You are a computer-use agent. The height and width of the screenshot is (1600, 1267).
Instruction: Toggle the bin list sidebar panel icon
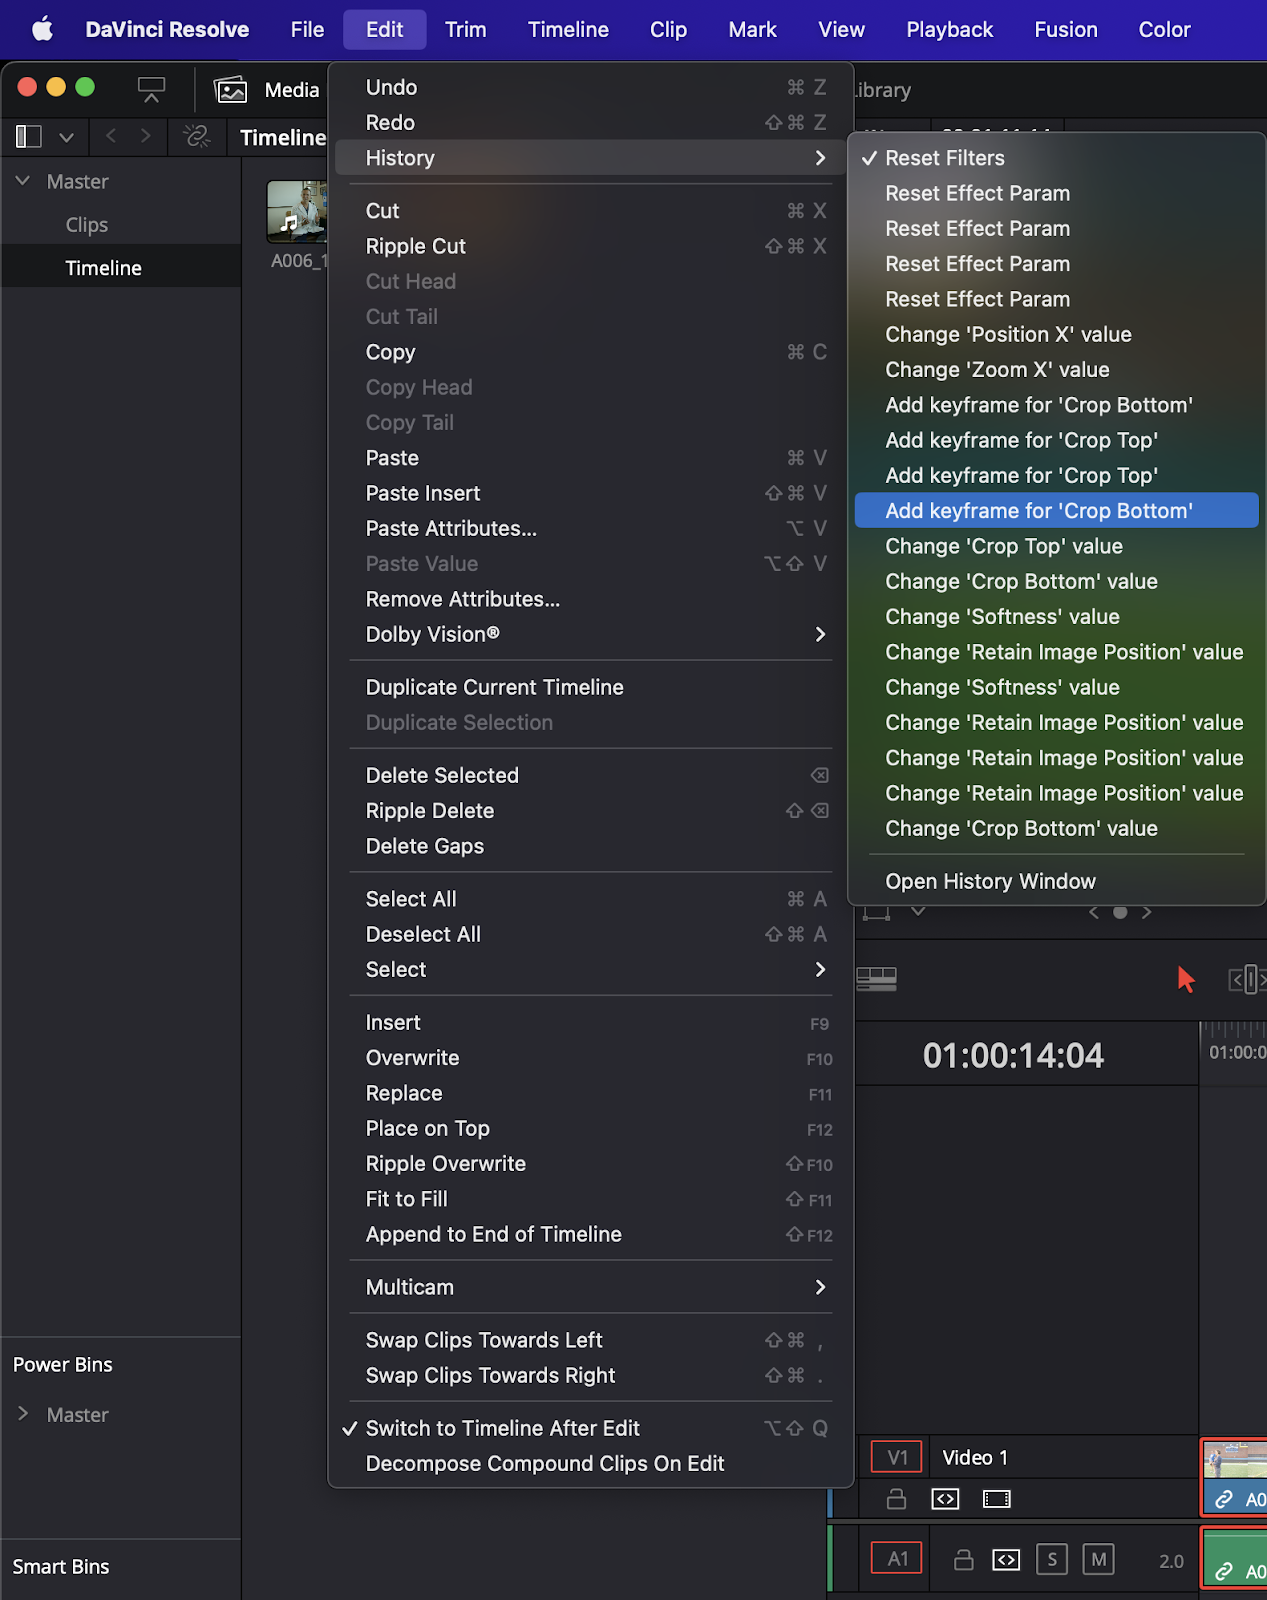(x=29, y=136)
